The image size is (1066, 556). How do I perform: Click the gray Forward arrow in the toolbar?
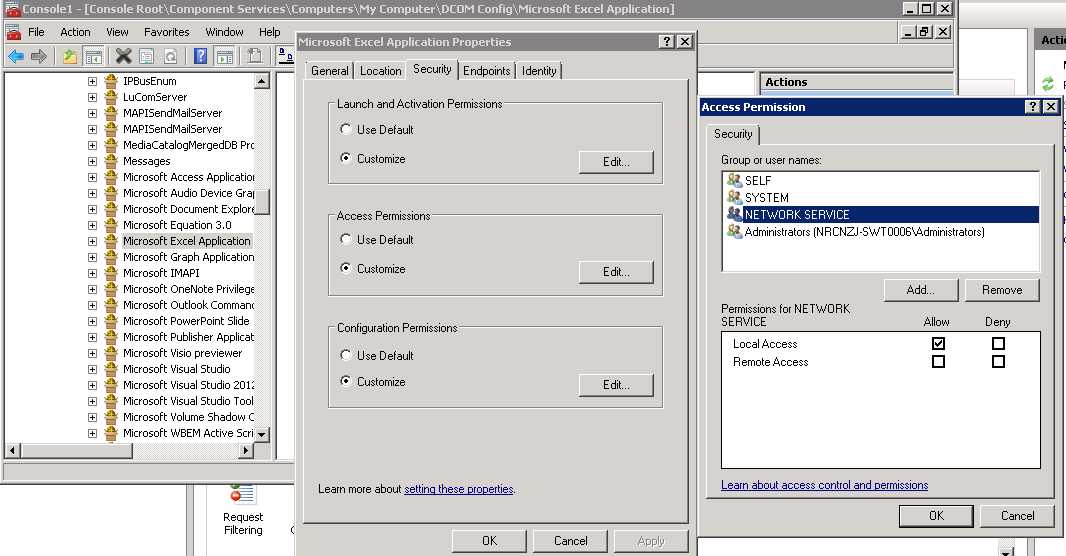point(39,56)
